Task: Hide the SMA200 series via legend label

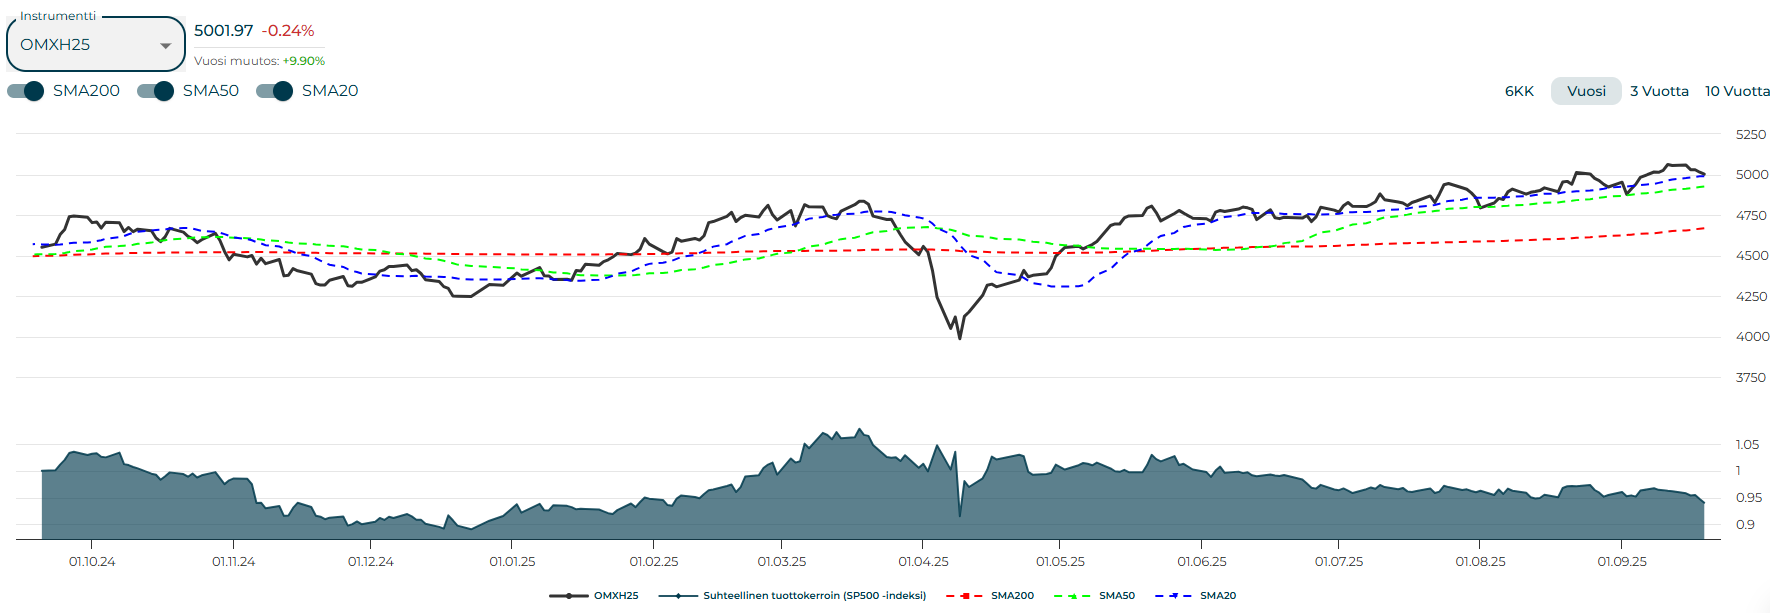Action: coord(1012,596)
